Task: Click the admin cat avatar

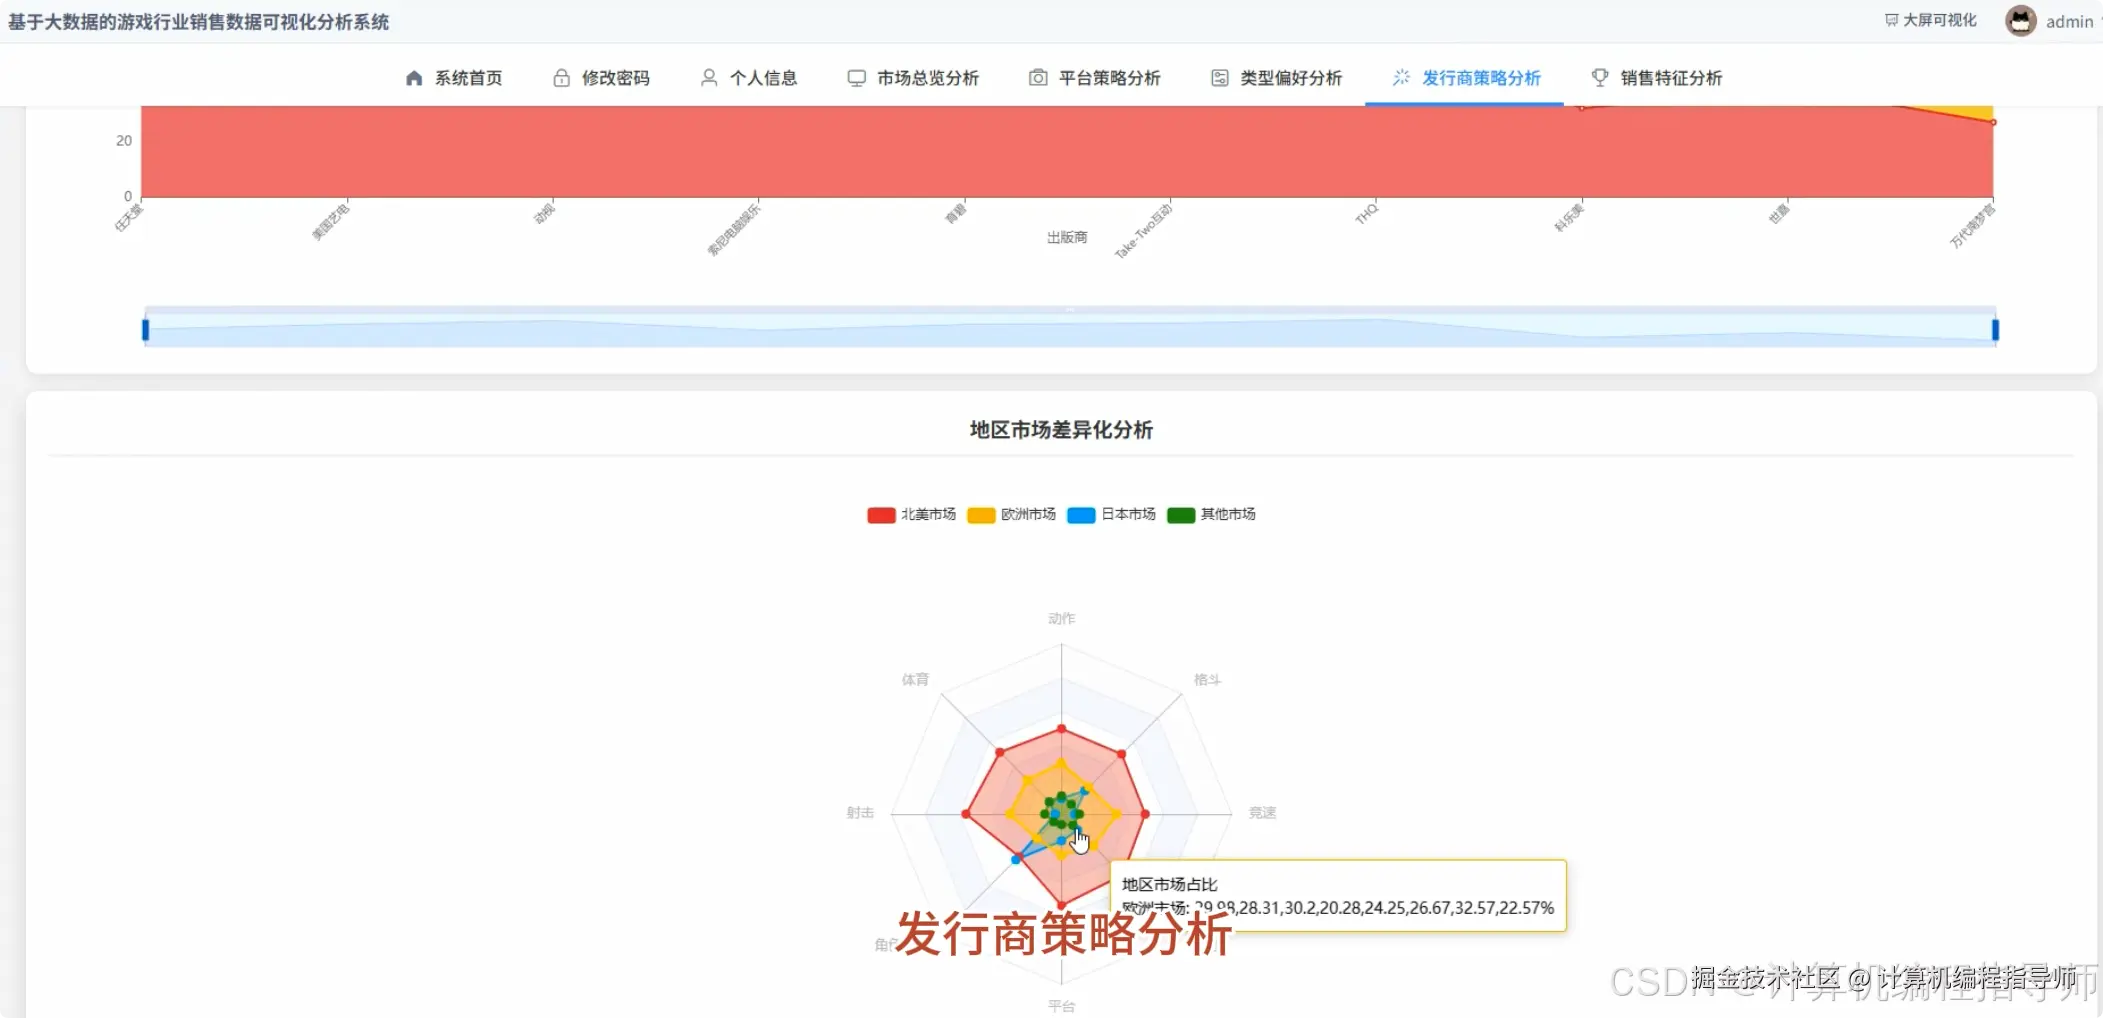Action: pos(2021,20)
